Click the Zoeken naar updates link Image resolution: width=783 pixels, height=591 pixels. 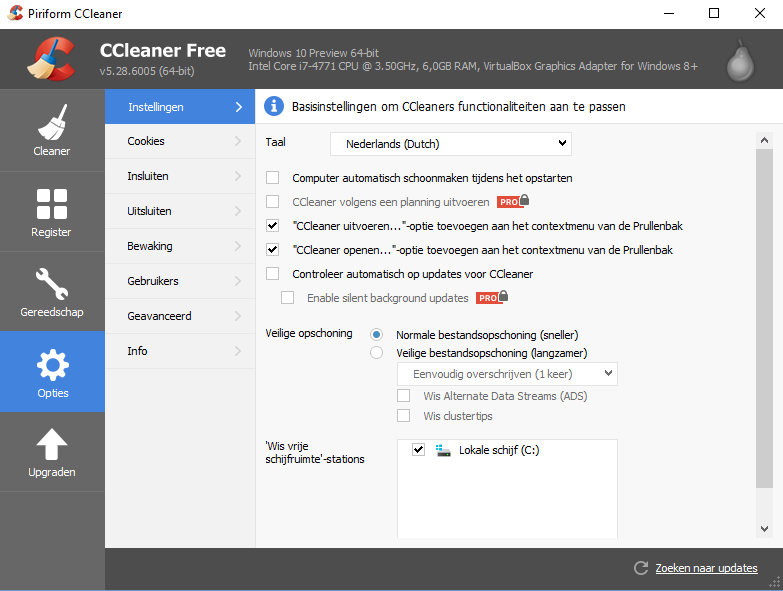[x=706, y=568]
